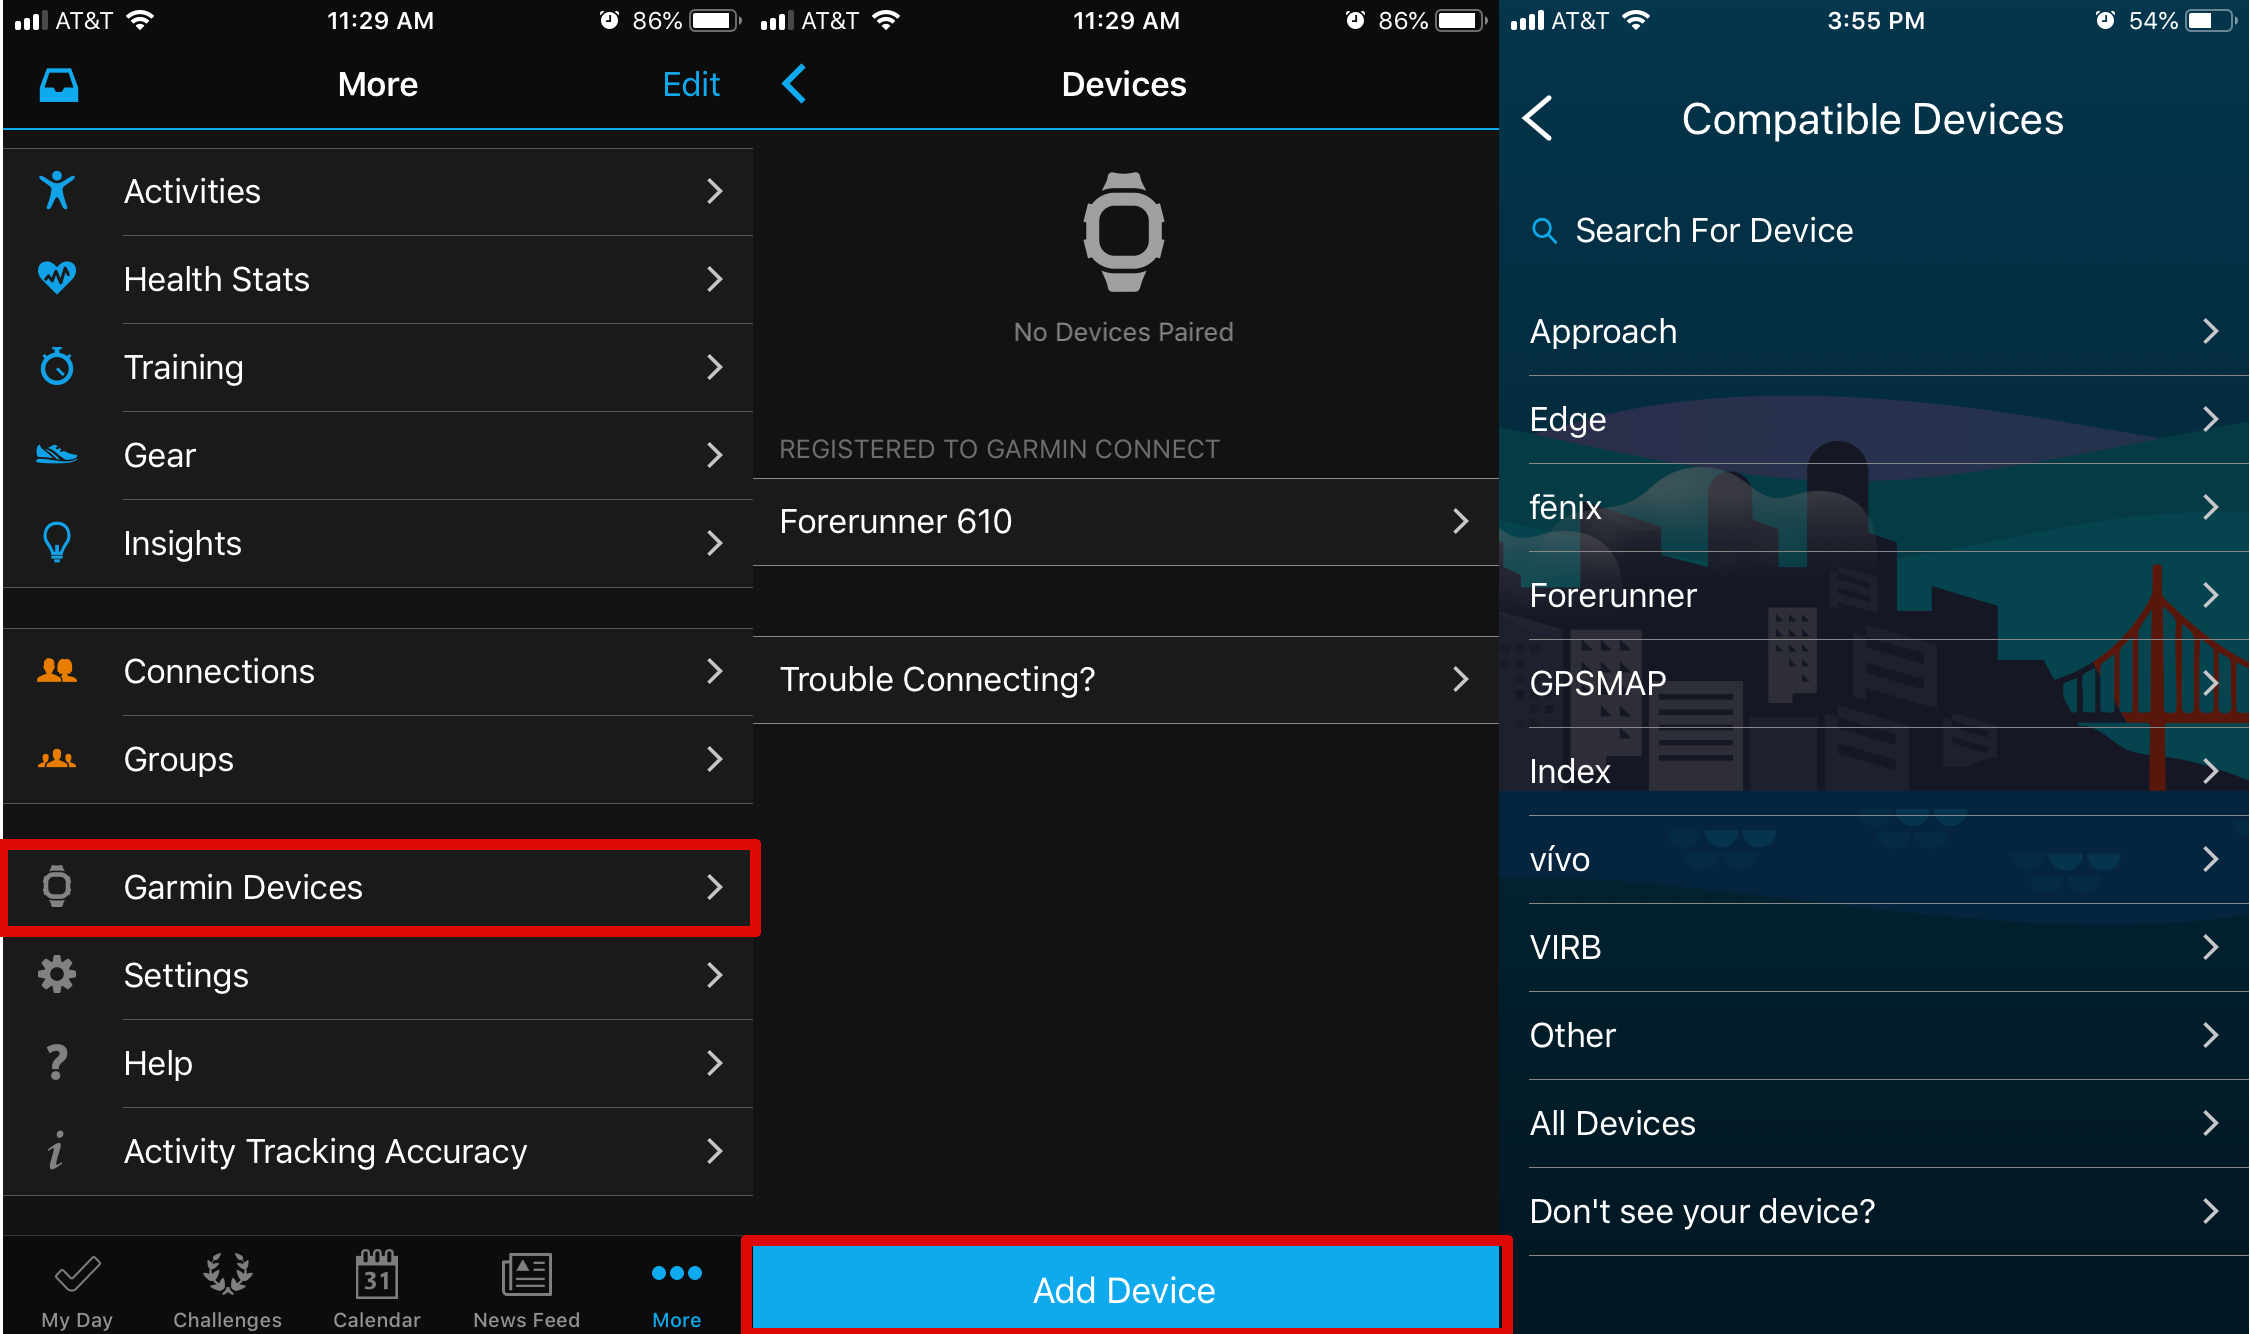Expand the Edge device category
2250x1334 pixels.
click(1874, 419)
